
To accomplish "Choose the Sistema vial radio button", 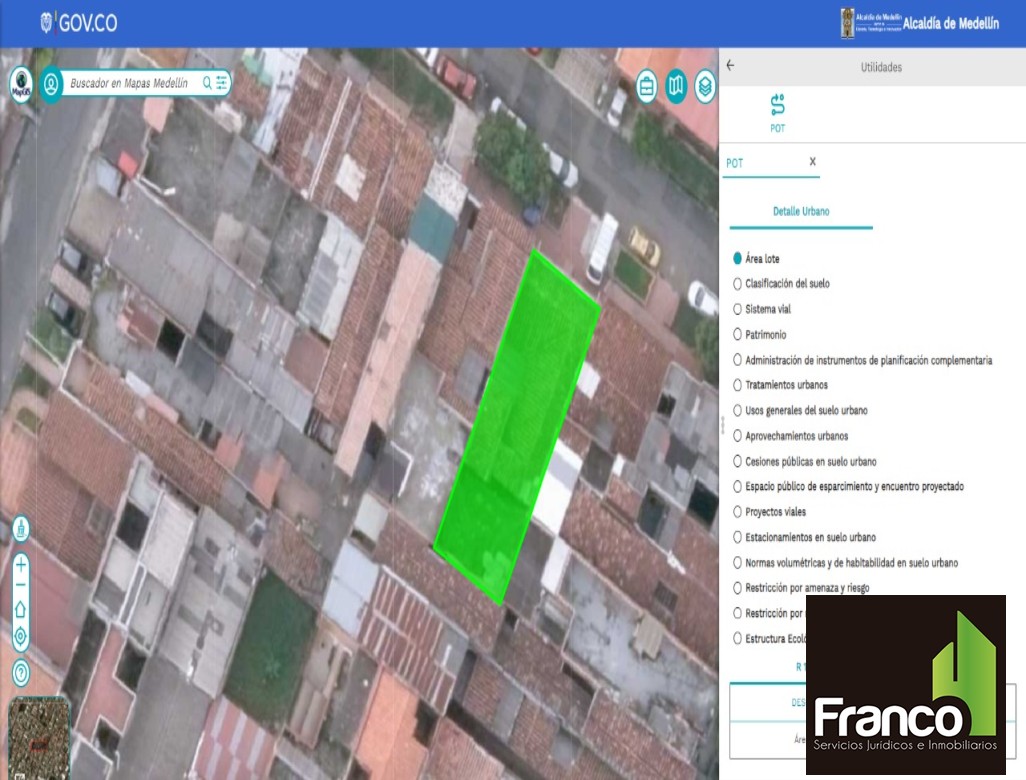I will pyautogui.click(x=738, y=310).
